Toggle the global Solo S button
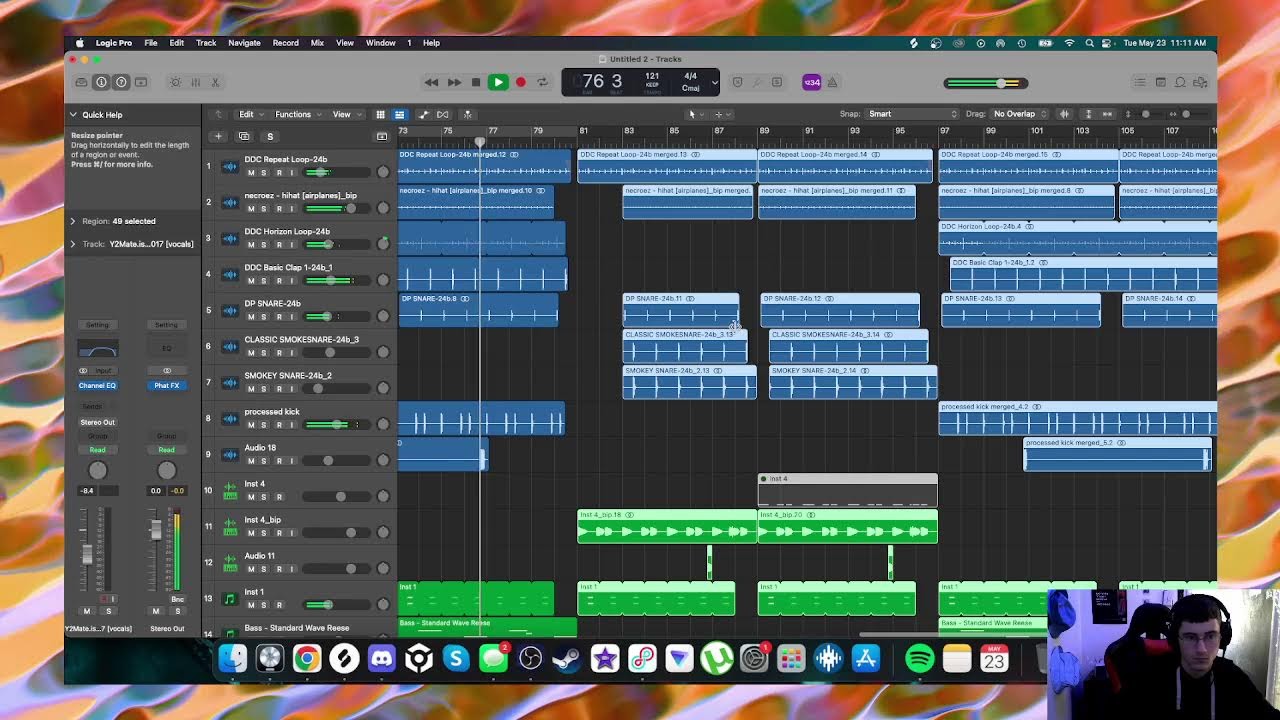The height and width of the screenshot is (720, 1280). 270,136
